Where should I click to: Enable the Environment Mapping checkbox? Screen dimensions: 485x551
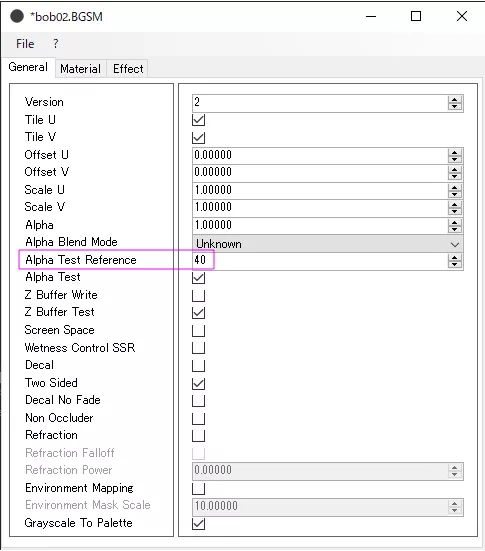pos(199,488)
